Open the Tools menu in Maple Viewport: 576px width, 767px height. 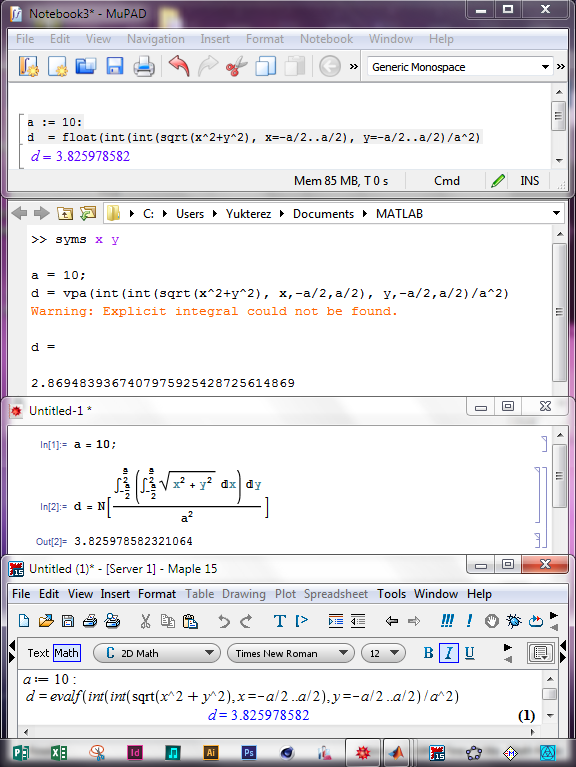click(391, 594)
